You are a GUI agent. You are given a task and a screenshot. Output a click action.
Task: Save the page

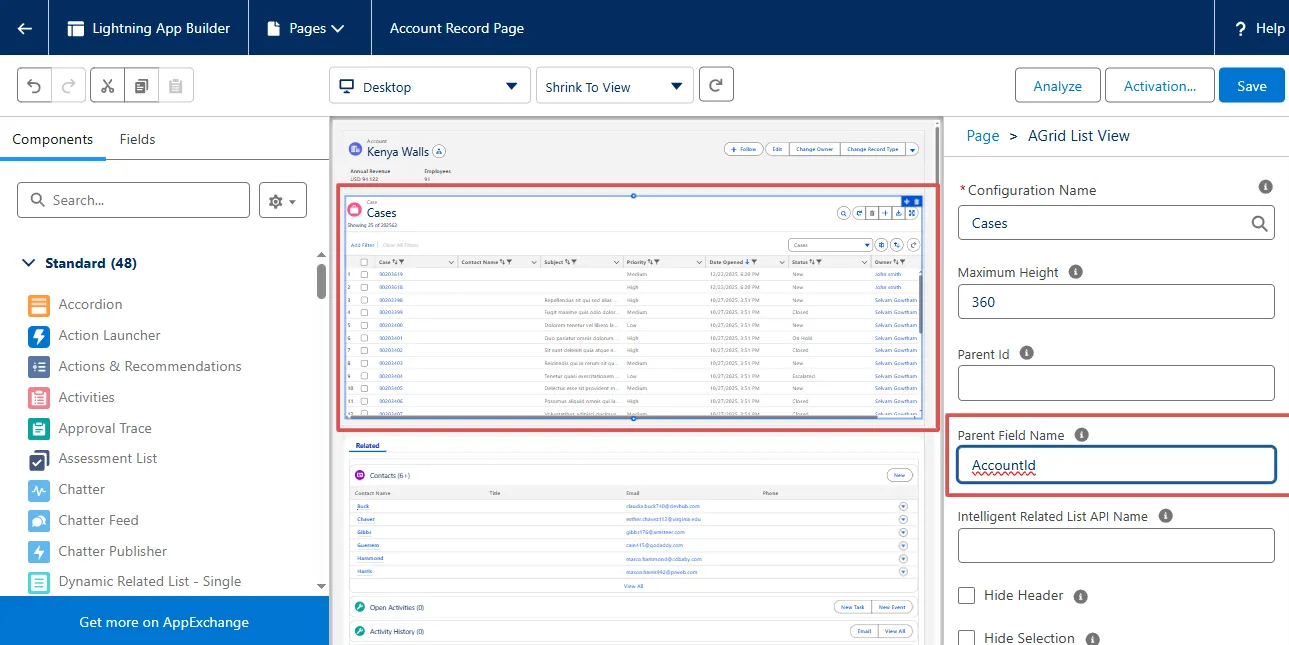pos(1251,86)
